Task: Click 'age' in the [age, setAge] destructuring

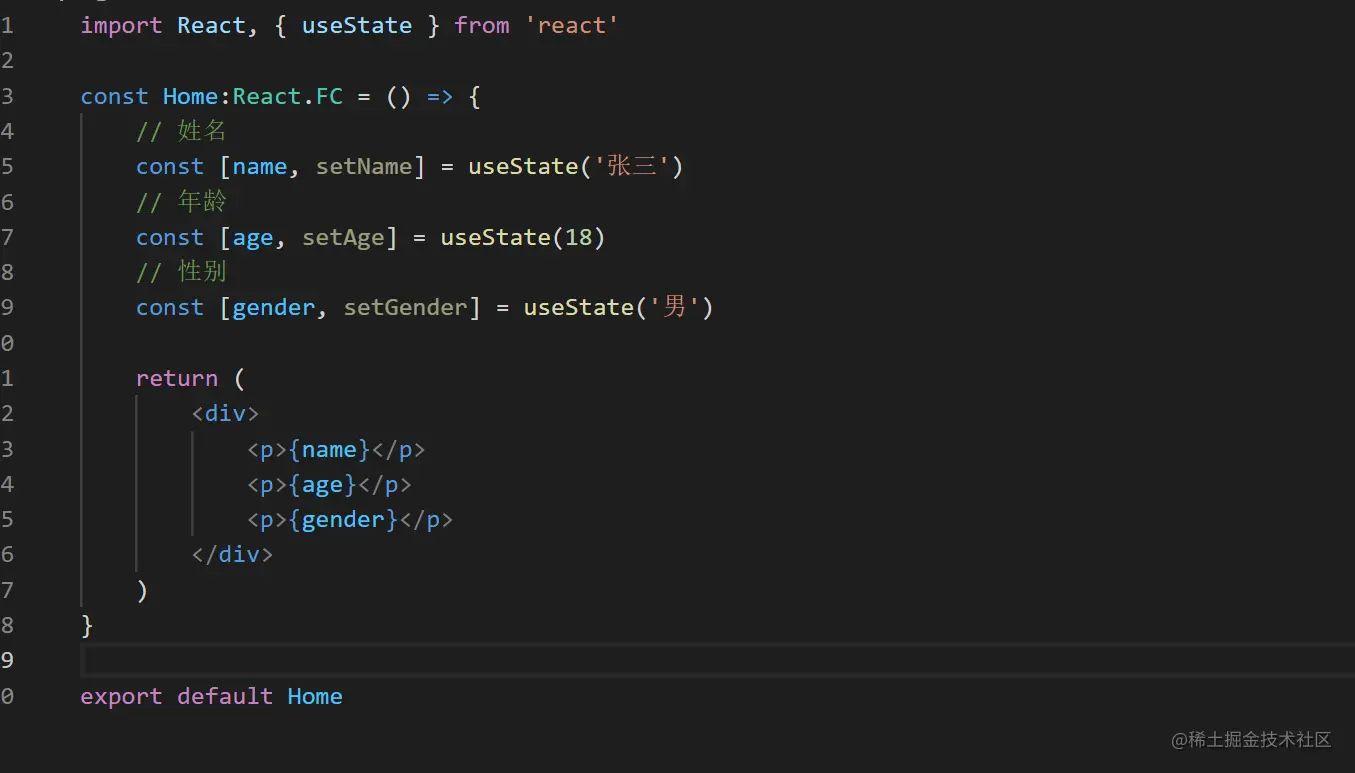Action: [x=253, y=237]
